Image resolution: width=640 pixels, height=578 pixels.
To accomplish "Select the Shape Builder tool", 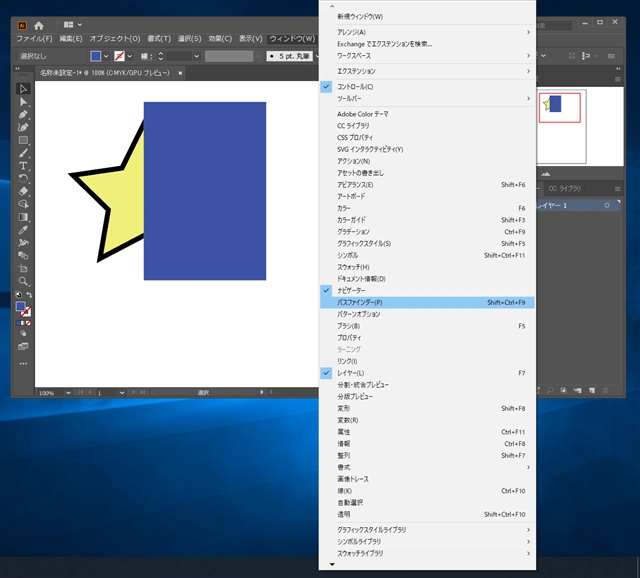I will 23,204.
